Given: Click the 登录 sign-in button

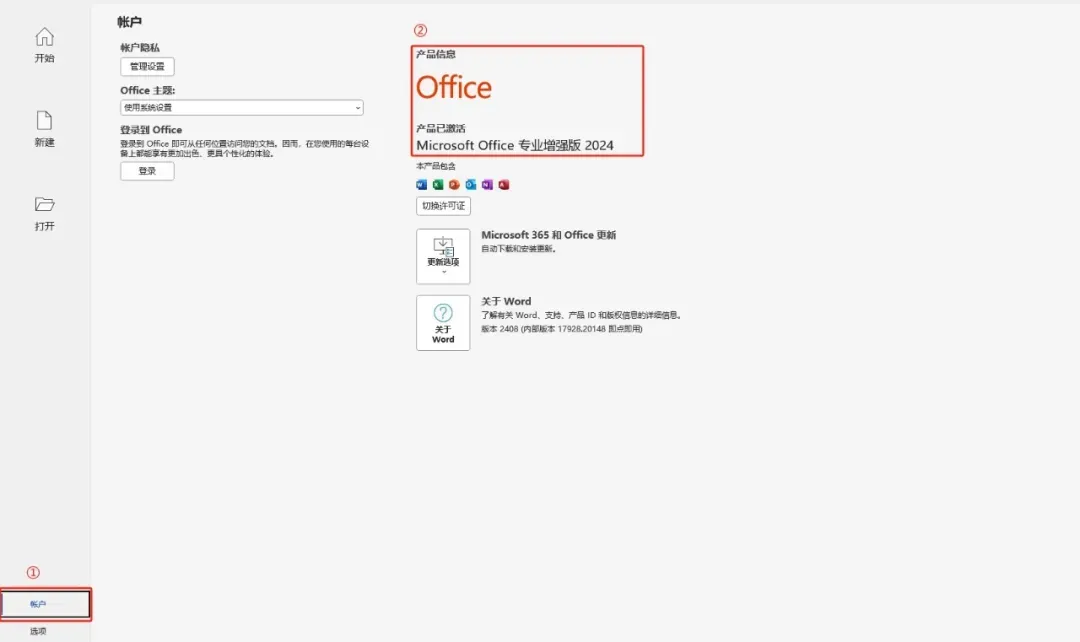Looking at the screenshot, I should [x=147, y=171].
